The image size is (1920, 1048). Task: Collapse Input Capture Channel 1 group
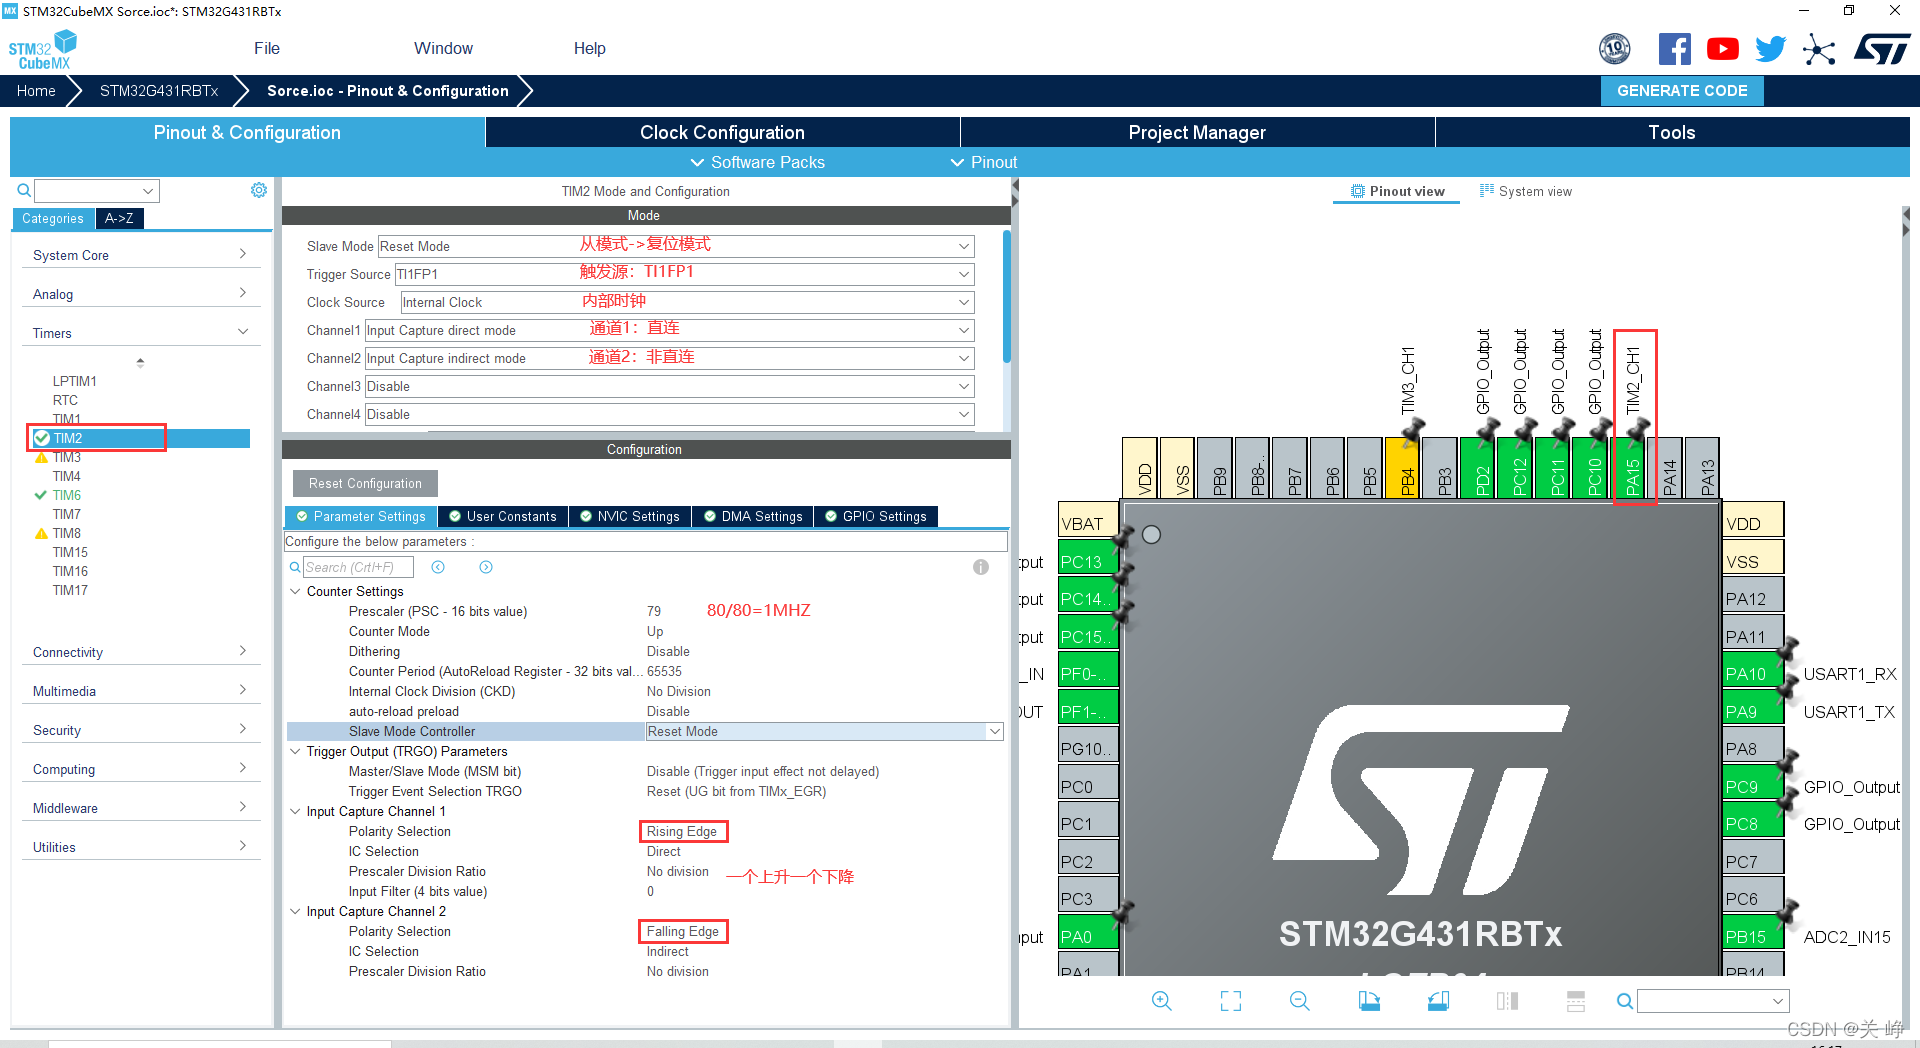click(x=295, y=811)
